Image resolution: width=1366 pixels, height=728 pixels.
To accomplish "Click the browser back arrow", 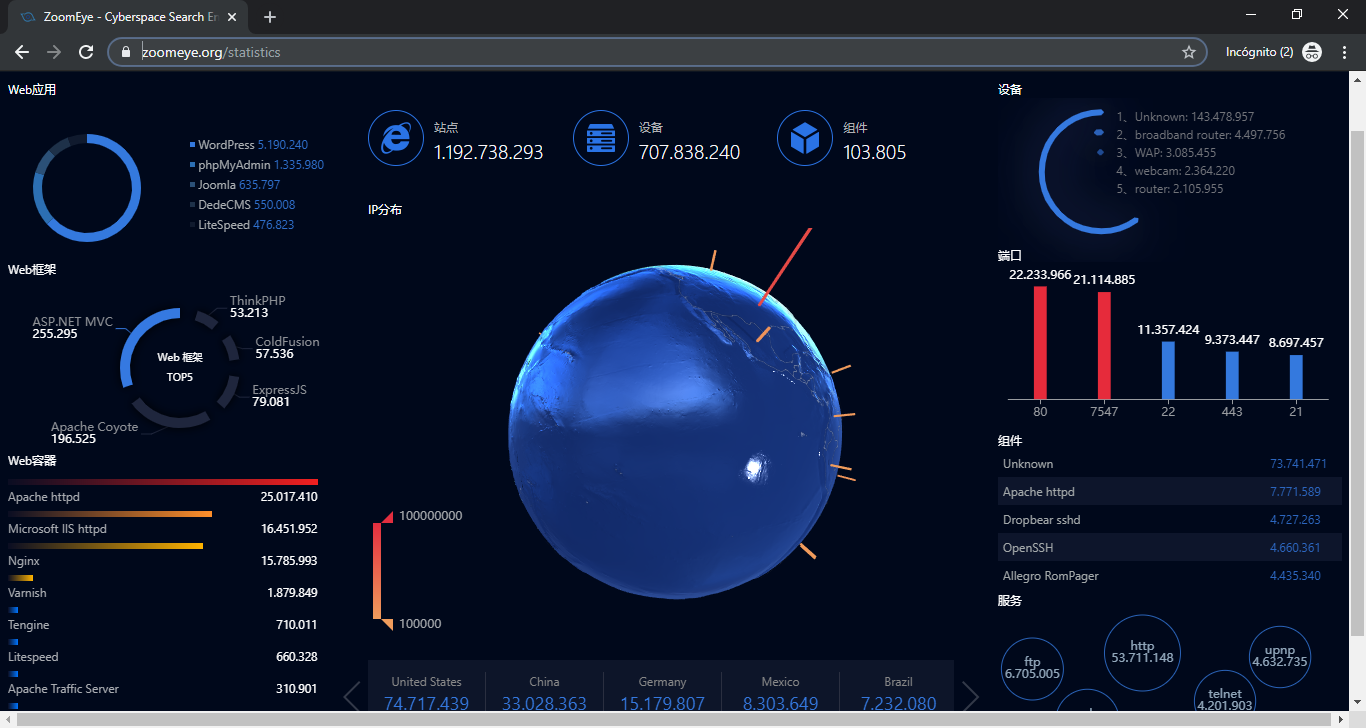I will click(22, 52).
